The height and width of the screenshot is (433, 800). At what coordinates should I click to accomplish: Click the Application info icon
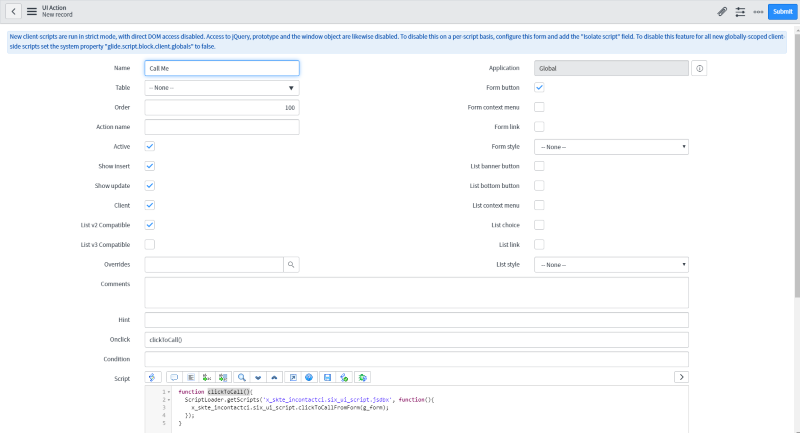[x=699, y=68]
